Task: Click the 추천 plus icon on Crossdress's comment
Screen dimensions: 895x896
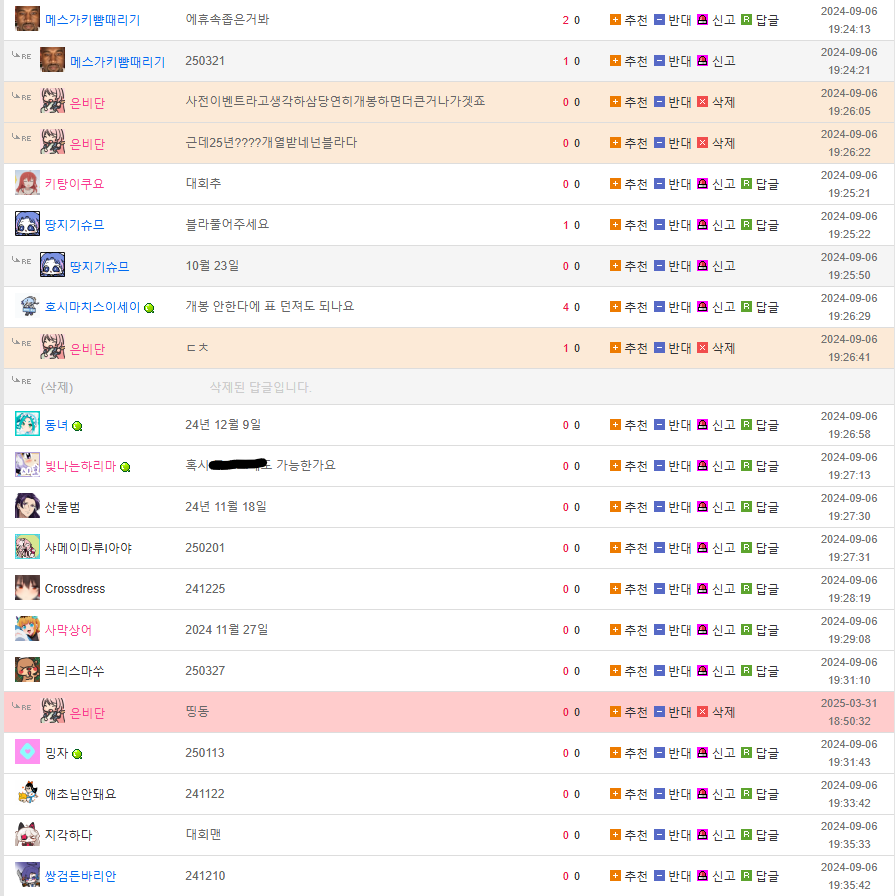Action: [615, 589]
